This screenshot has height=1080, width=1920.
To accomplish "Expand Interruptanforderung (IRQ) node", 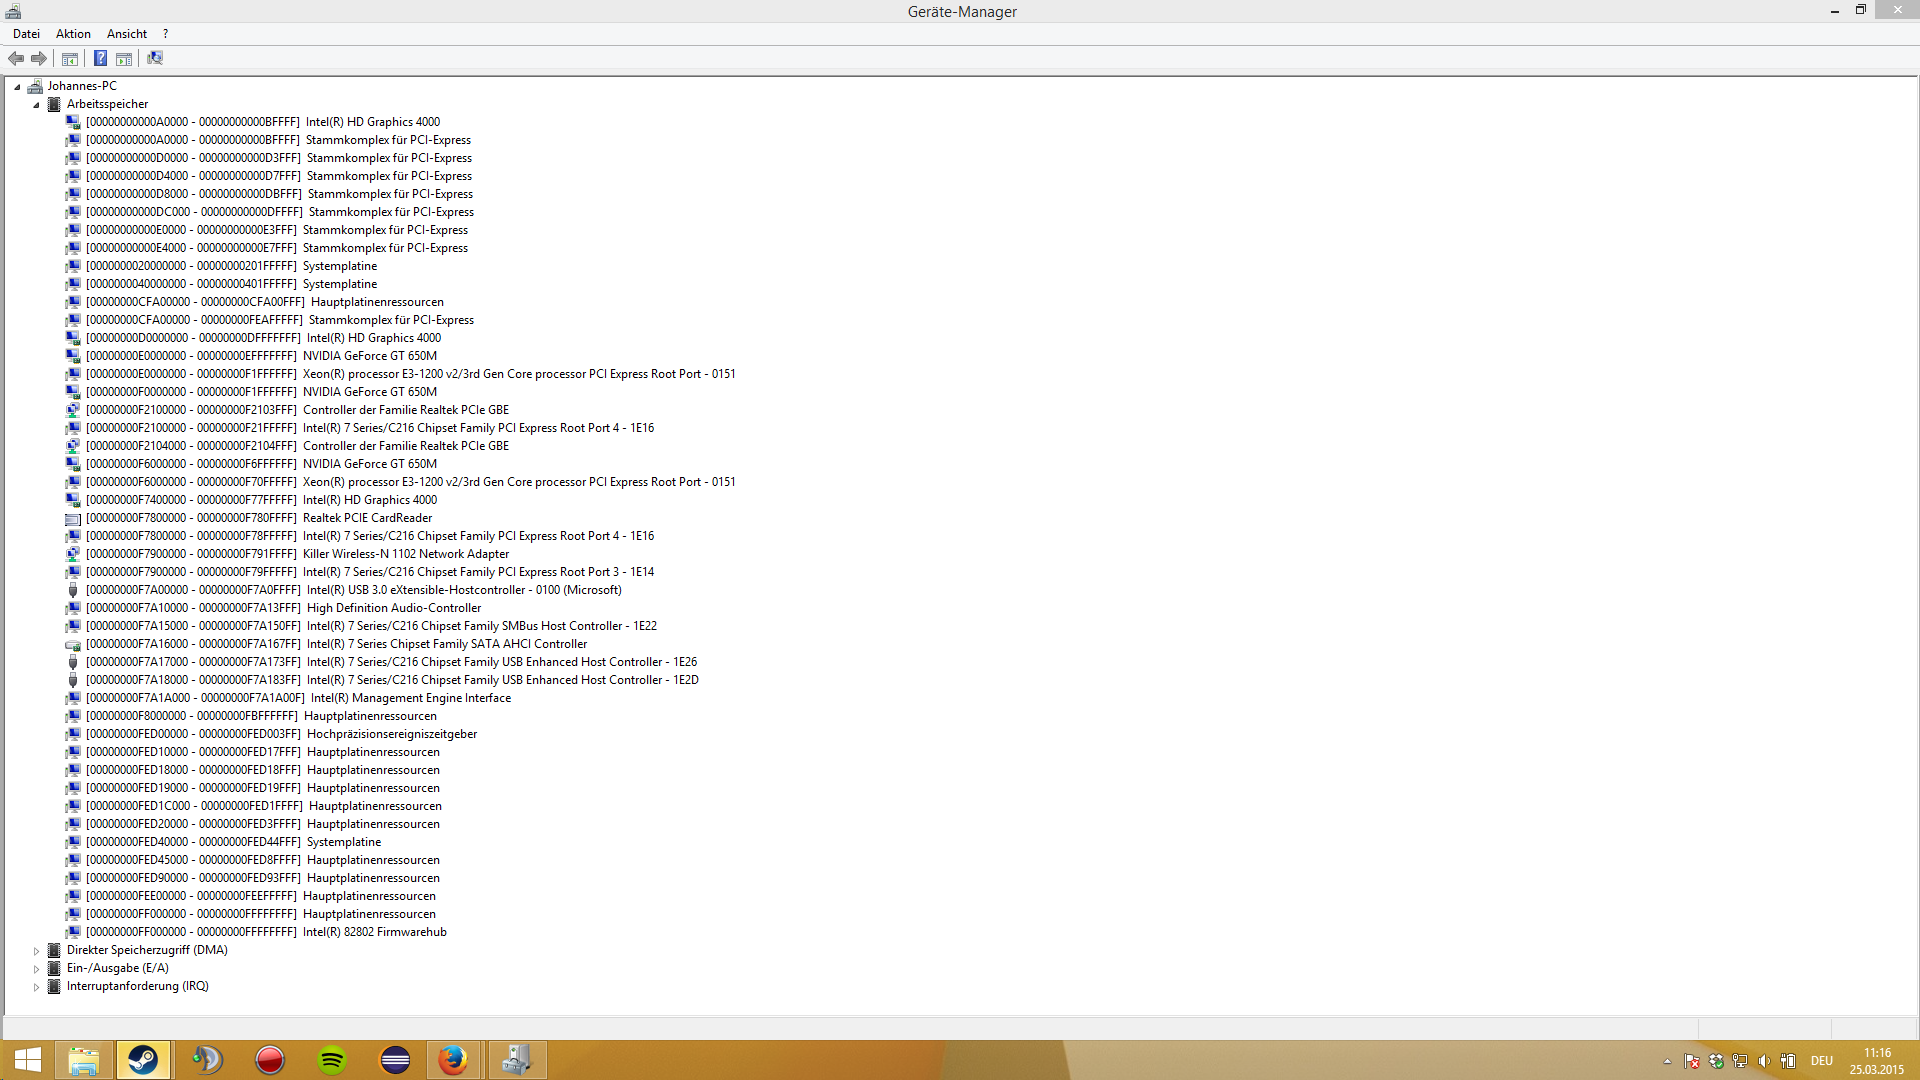I will click(x=37, y=987).
